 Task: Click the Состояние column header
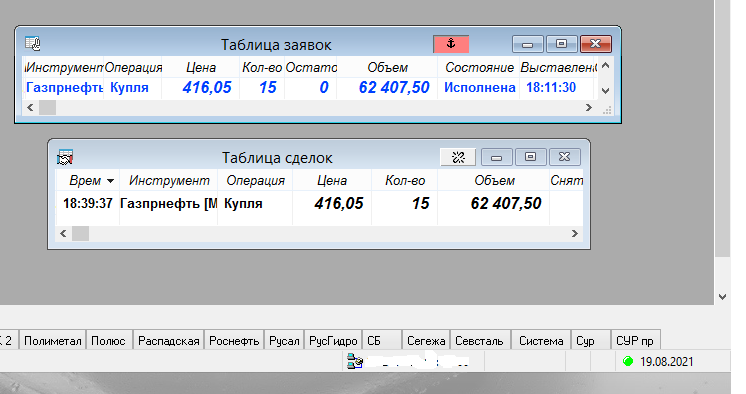(479, 68)
